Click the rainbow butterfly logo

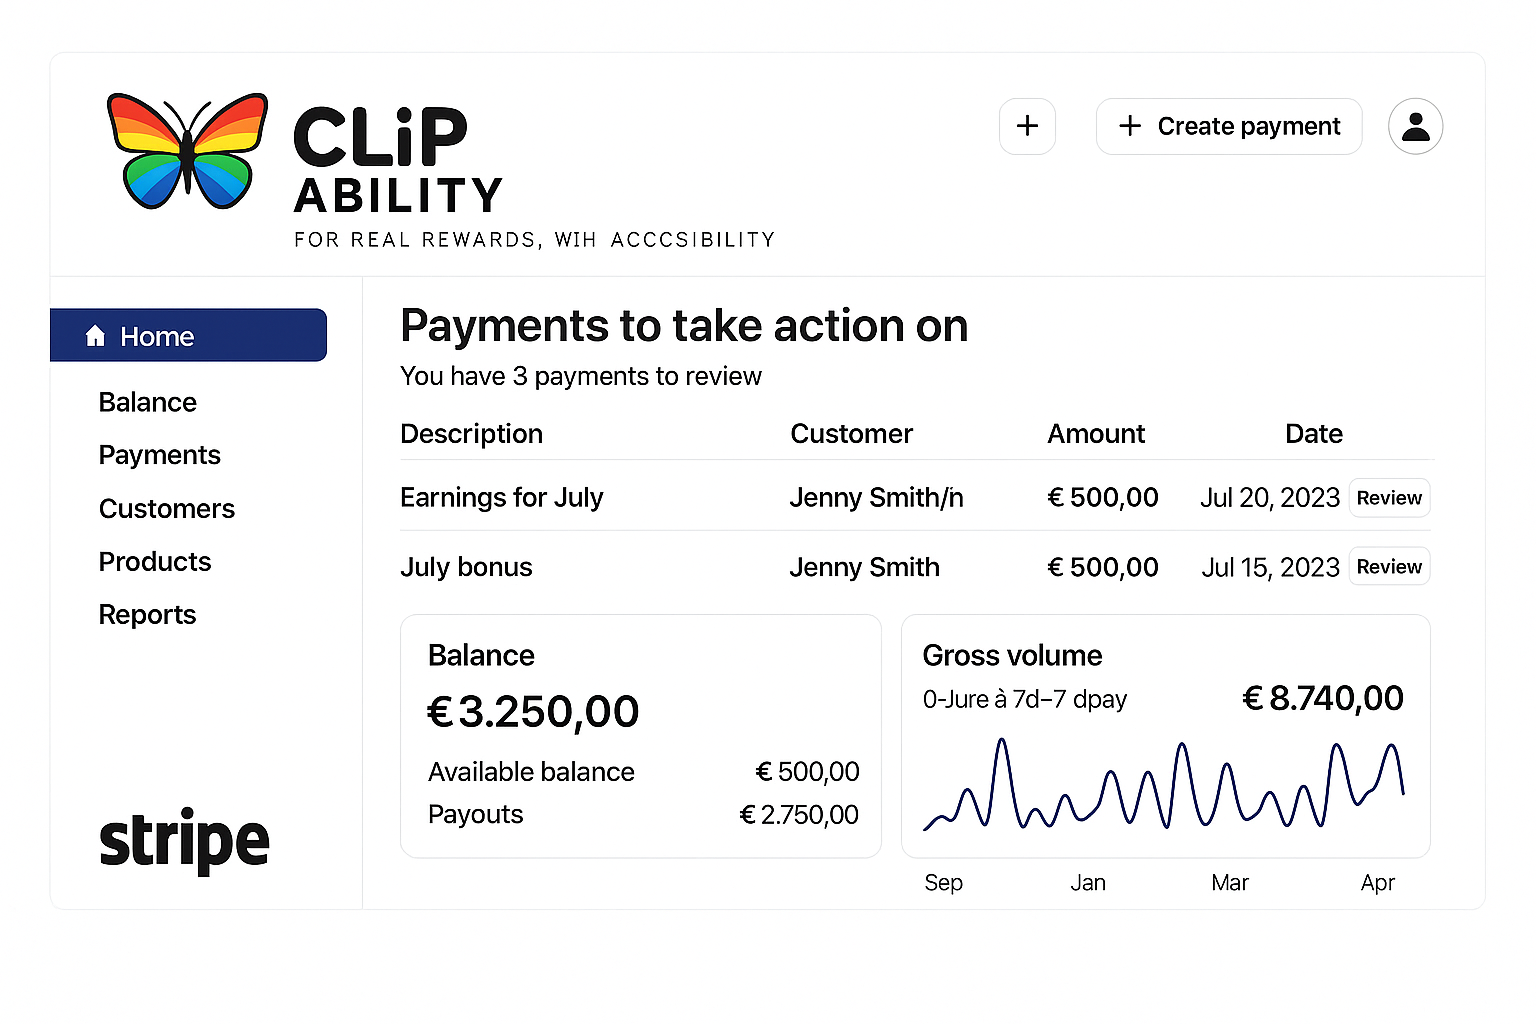187,151
